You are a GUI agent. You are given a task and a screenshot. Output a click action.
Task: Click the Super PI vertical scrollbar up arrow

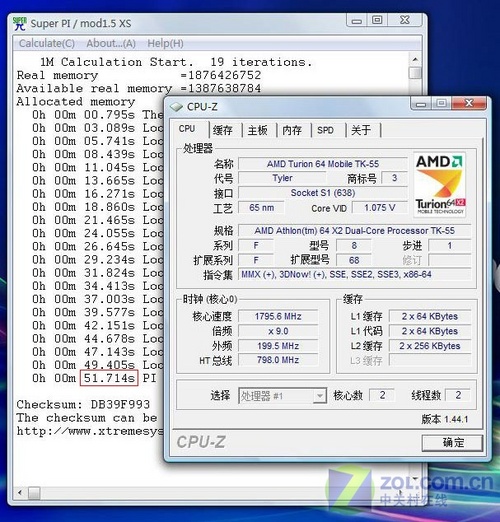point(415,60)
